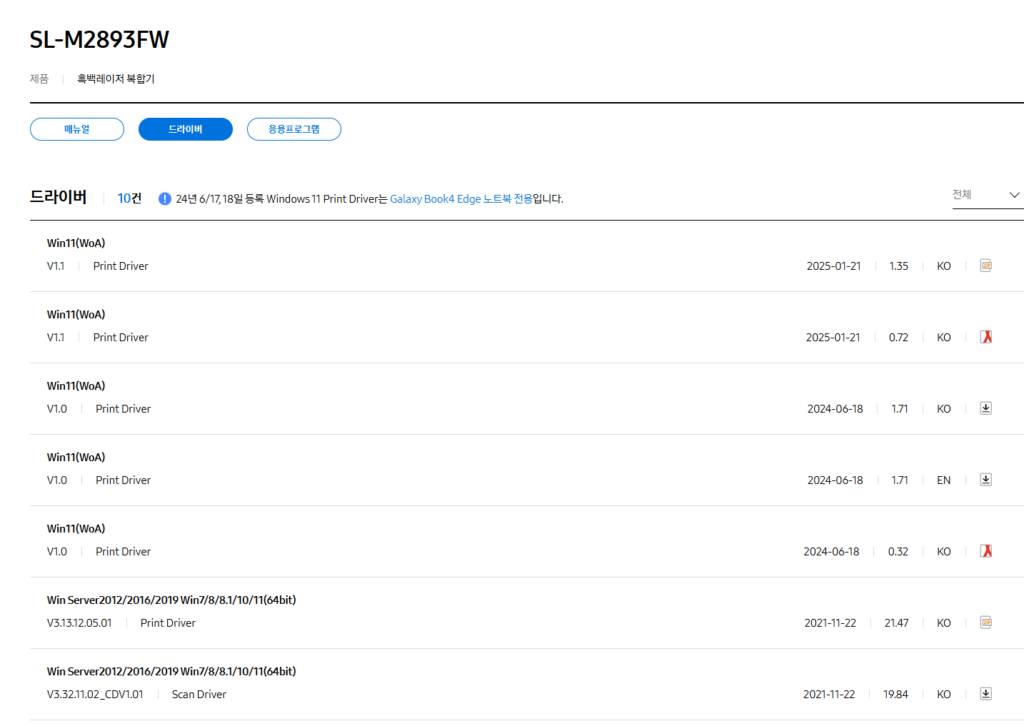Viewport: 1024px width, 726px height.
Task: Download the EN language V1.0 Print Driver
Action: (x=985, y=479)
